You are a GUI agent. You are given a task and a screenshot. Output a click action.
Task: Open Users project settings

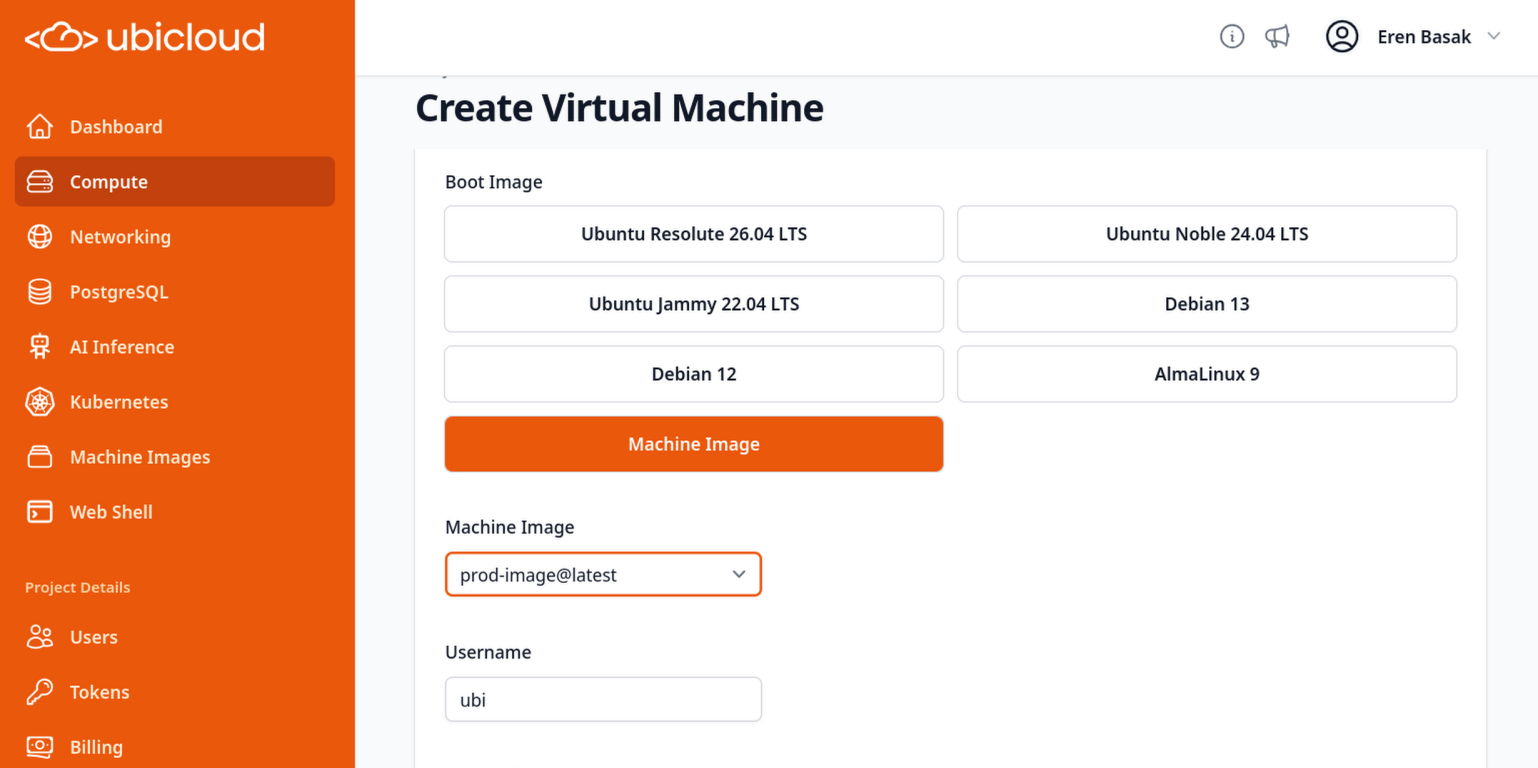coord(175,637)
